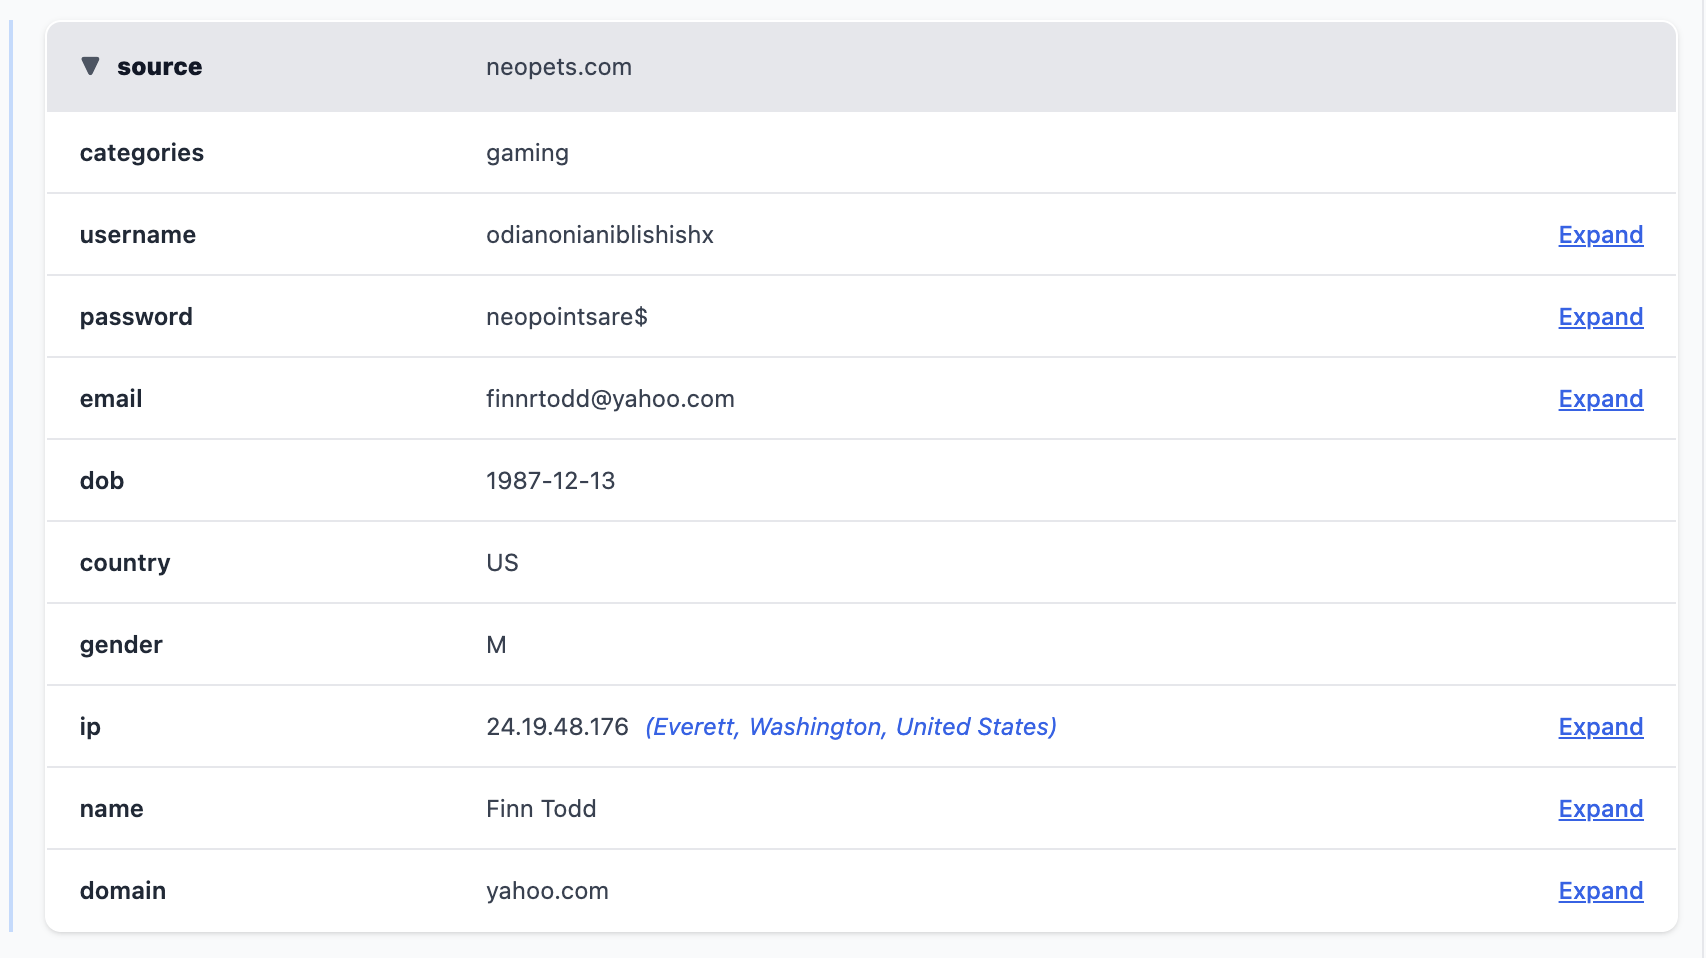Expand the domain row
This screenshot has height=958, width=1706.
coord(1600,891)
